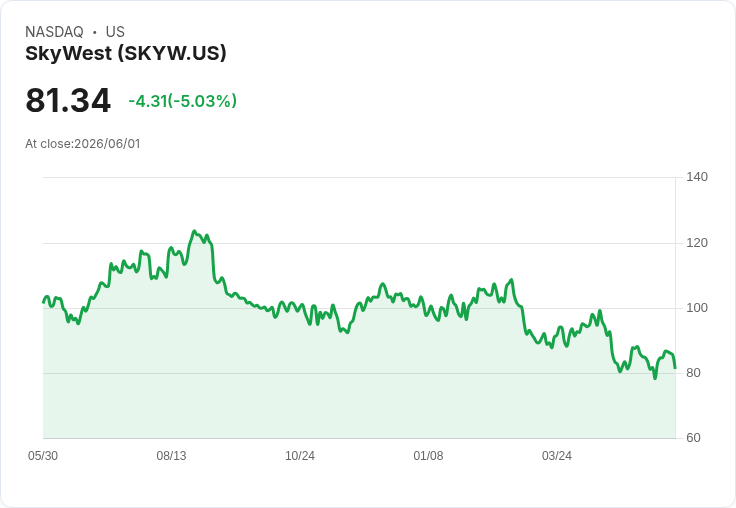The width and height of the screenshot is (736, 508).
Task: Click the SkyWest (SKYW.US) title
Action: click(126, 54)
